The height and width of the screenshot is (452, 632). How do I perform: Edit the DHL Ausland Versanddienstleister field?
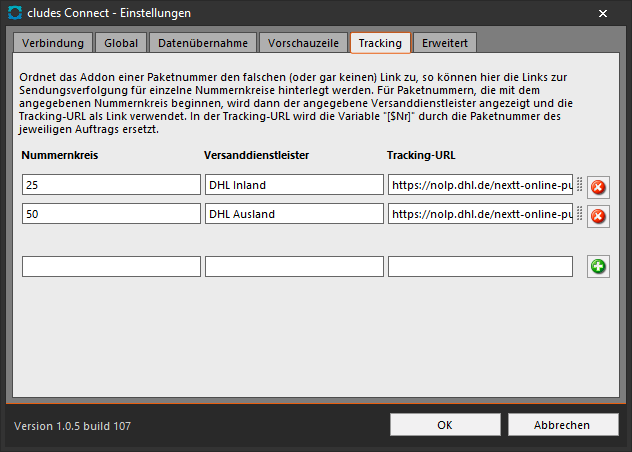(x=294, y=214)
